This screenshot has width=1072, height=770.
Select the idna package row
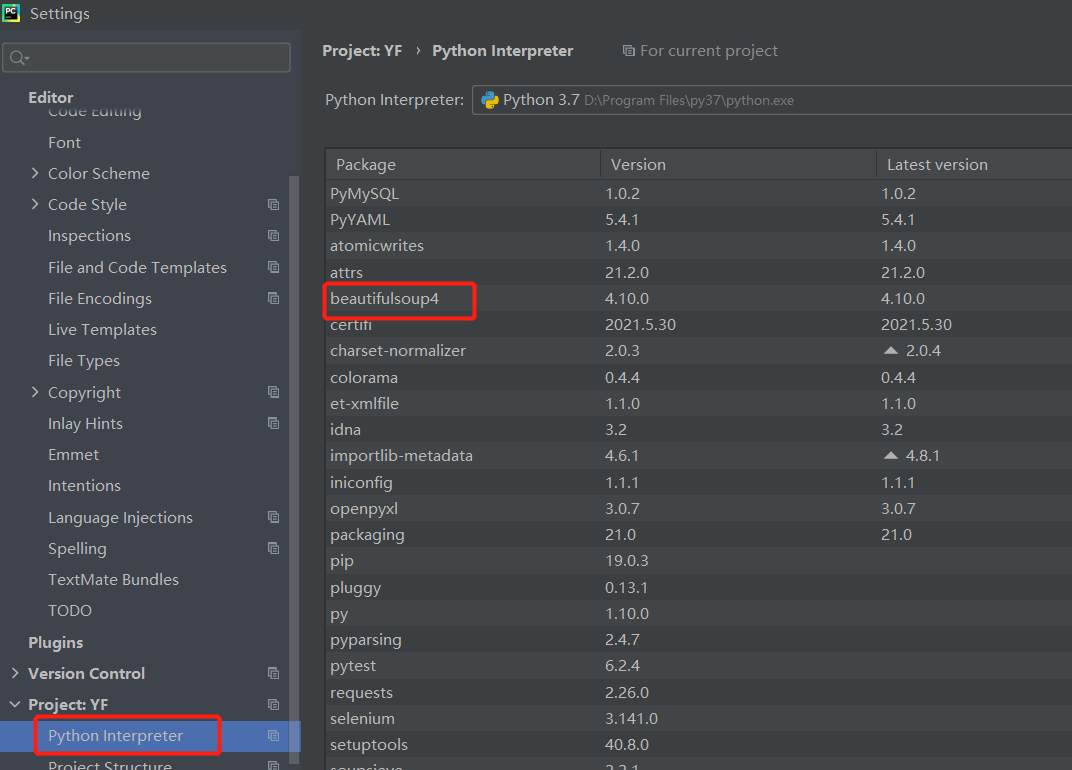coord(699,429)
